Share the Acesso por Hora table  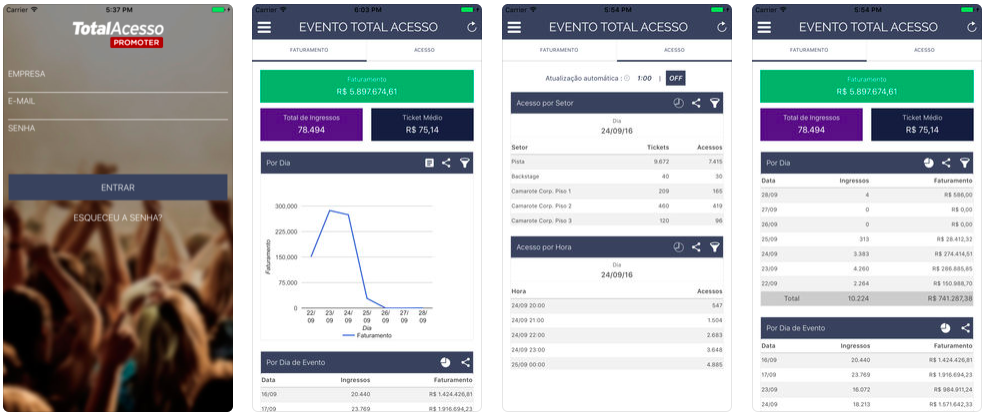(x=696, y=247)
